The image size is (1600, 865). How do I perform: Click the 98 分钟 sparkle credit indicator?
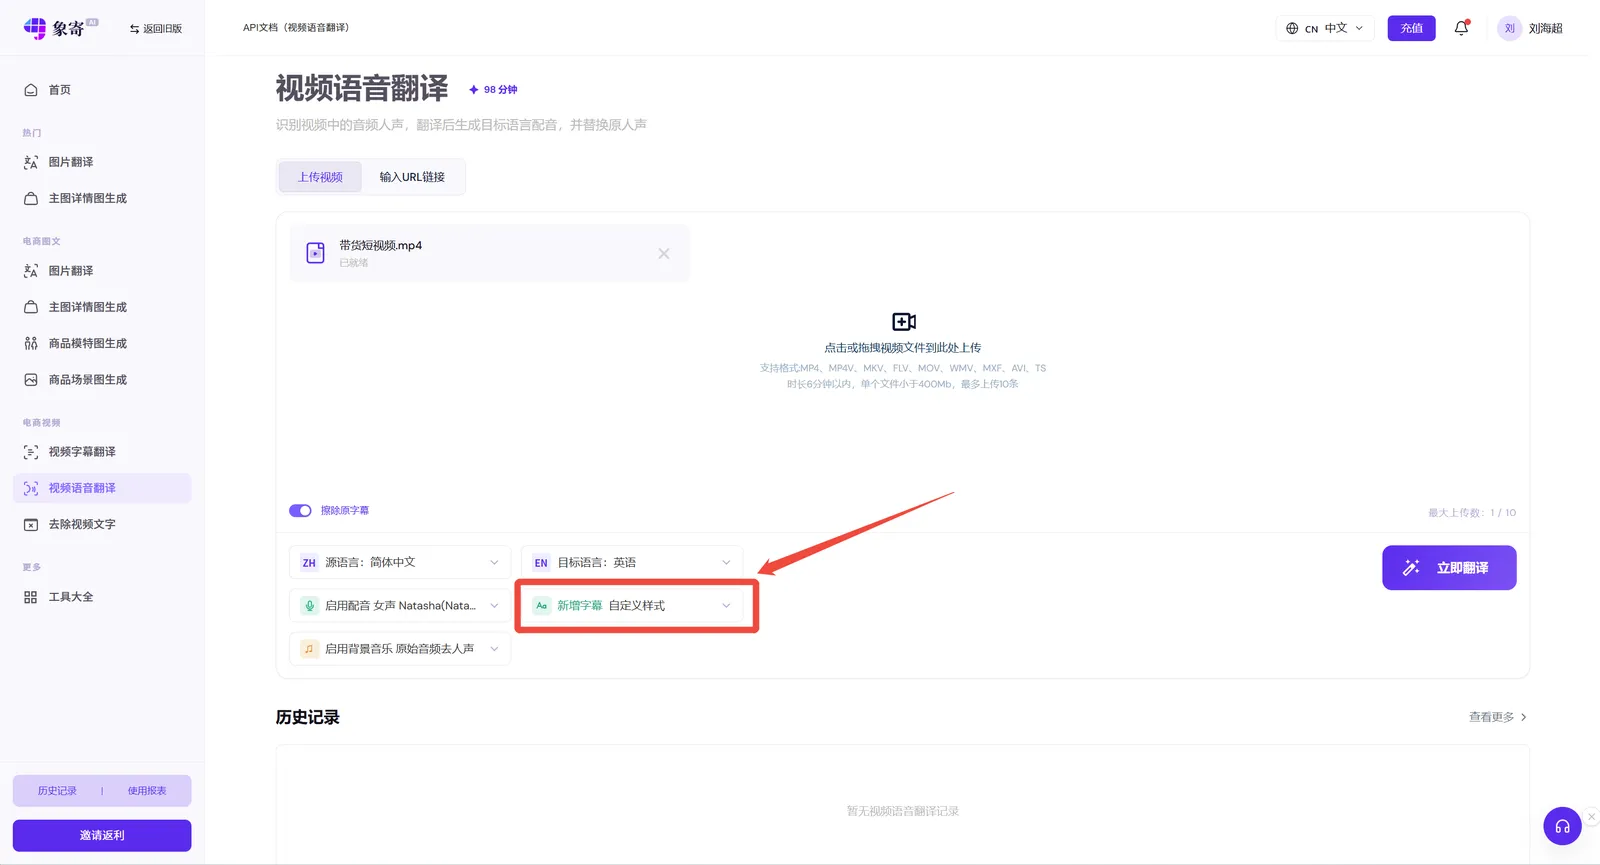(x=493, y=89)
